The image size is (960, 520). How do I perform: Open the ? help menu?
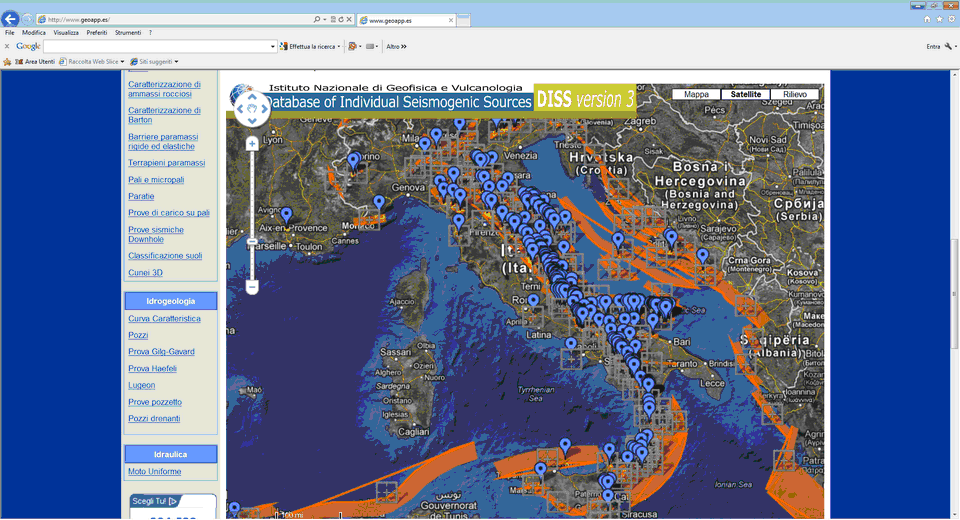pos(150,32)
